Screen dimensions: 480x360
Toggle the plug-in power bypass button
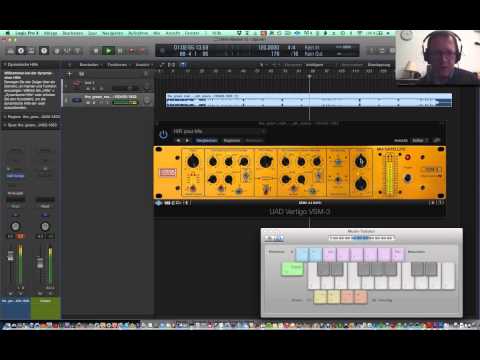coord(163,134)
